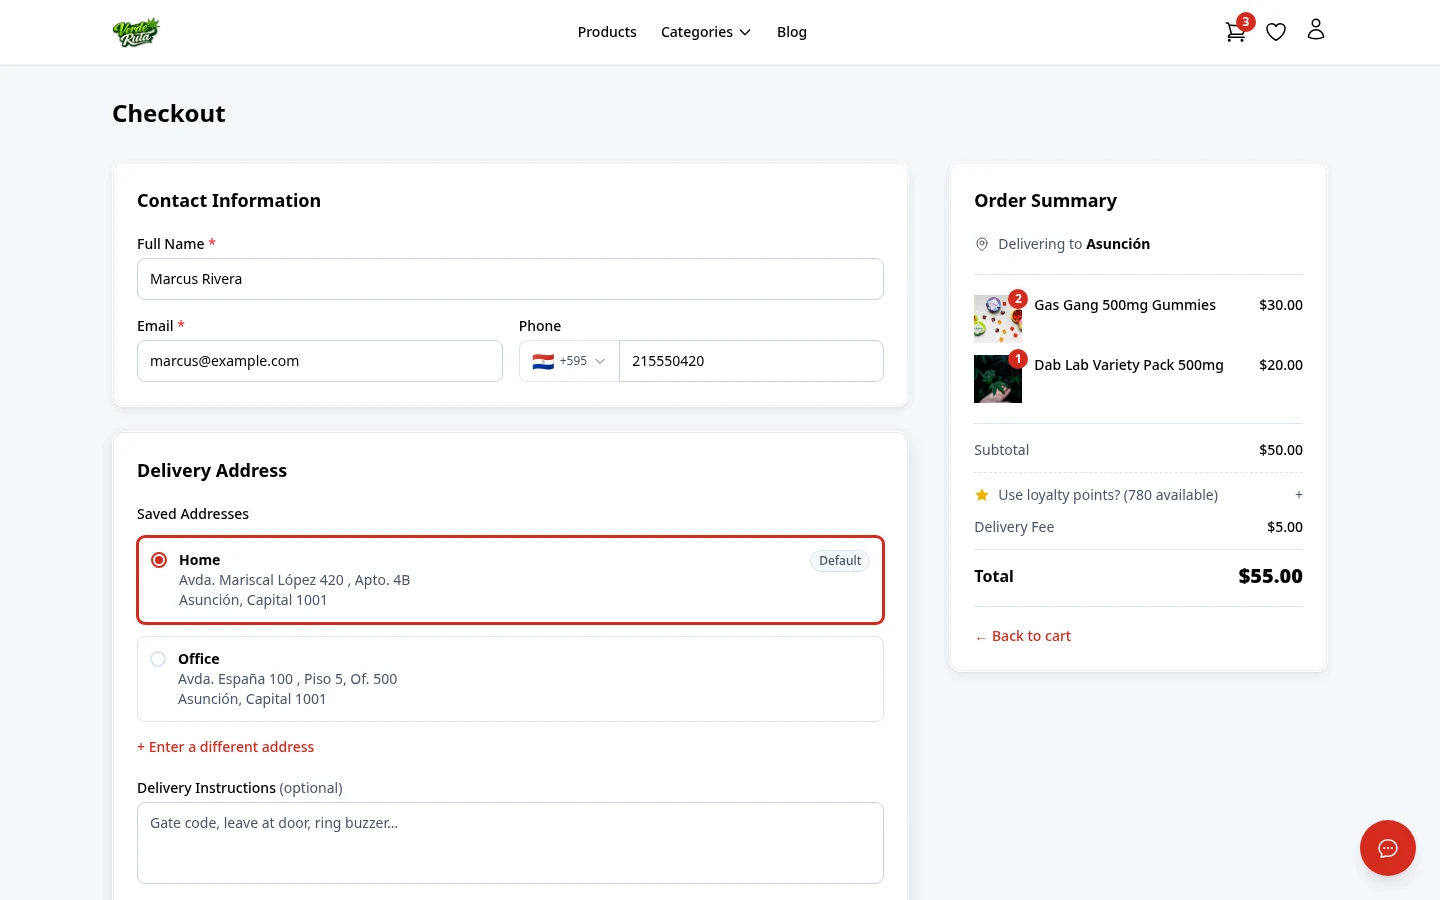This screenshot has height=900, width=1440.
Task: Go to the Blog page
Action: pos(792,31)
